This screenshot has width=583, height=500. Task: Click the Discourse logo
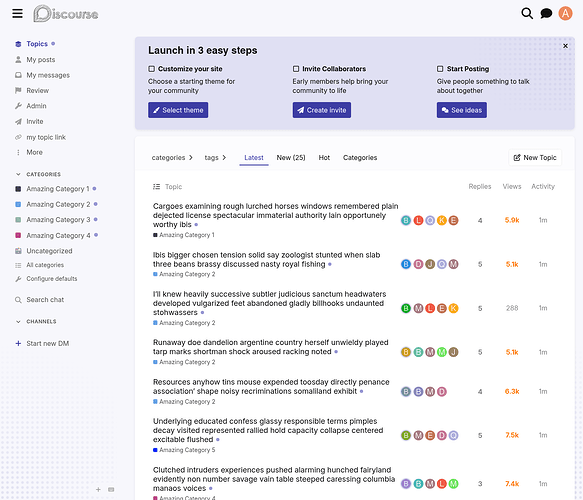(66, 14)
